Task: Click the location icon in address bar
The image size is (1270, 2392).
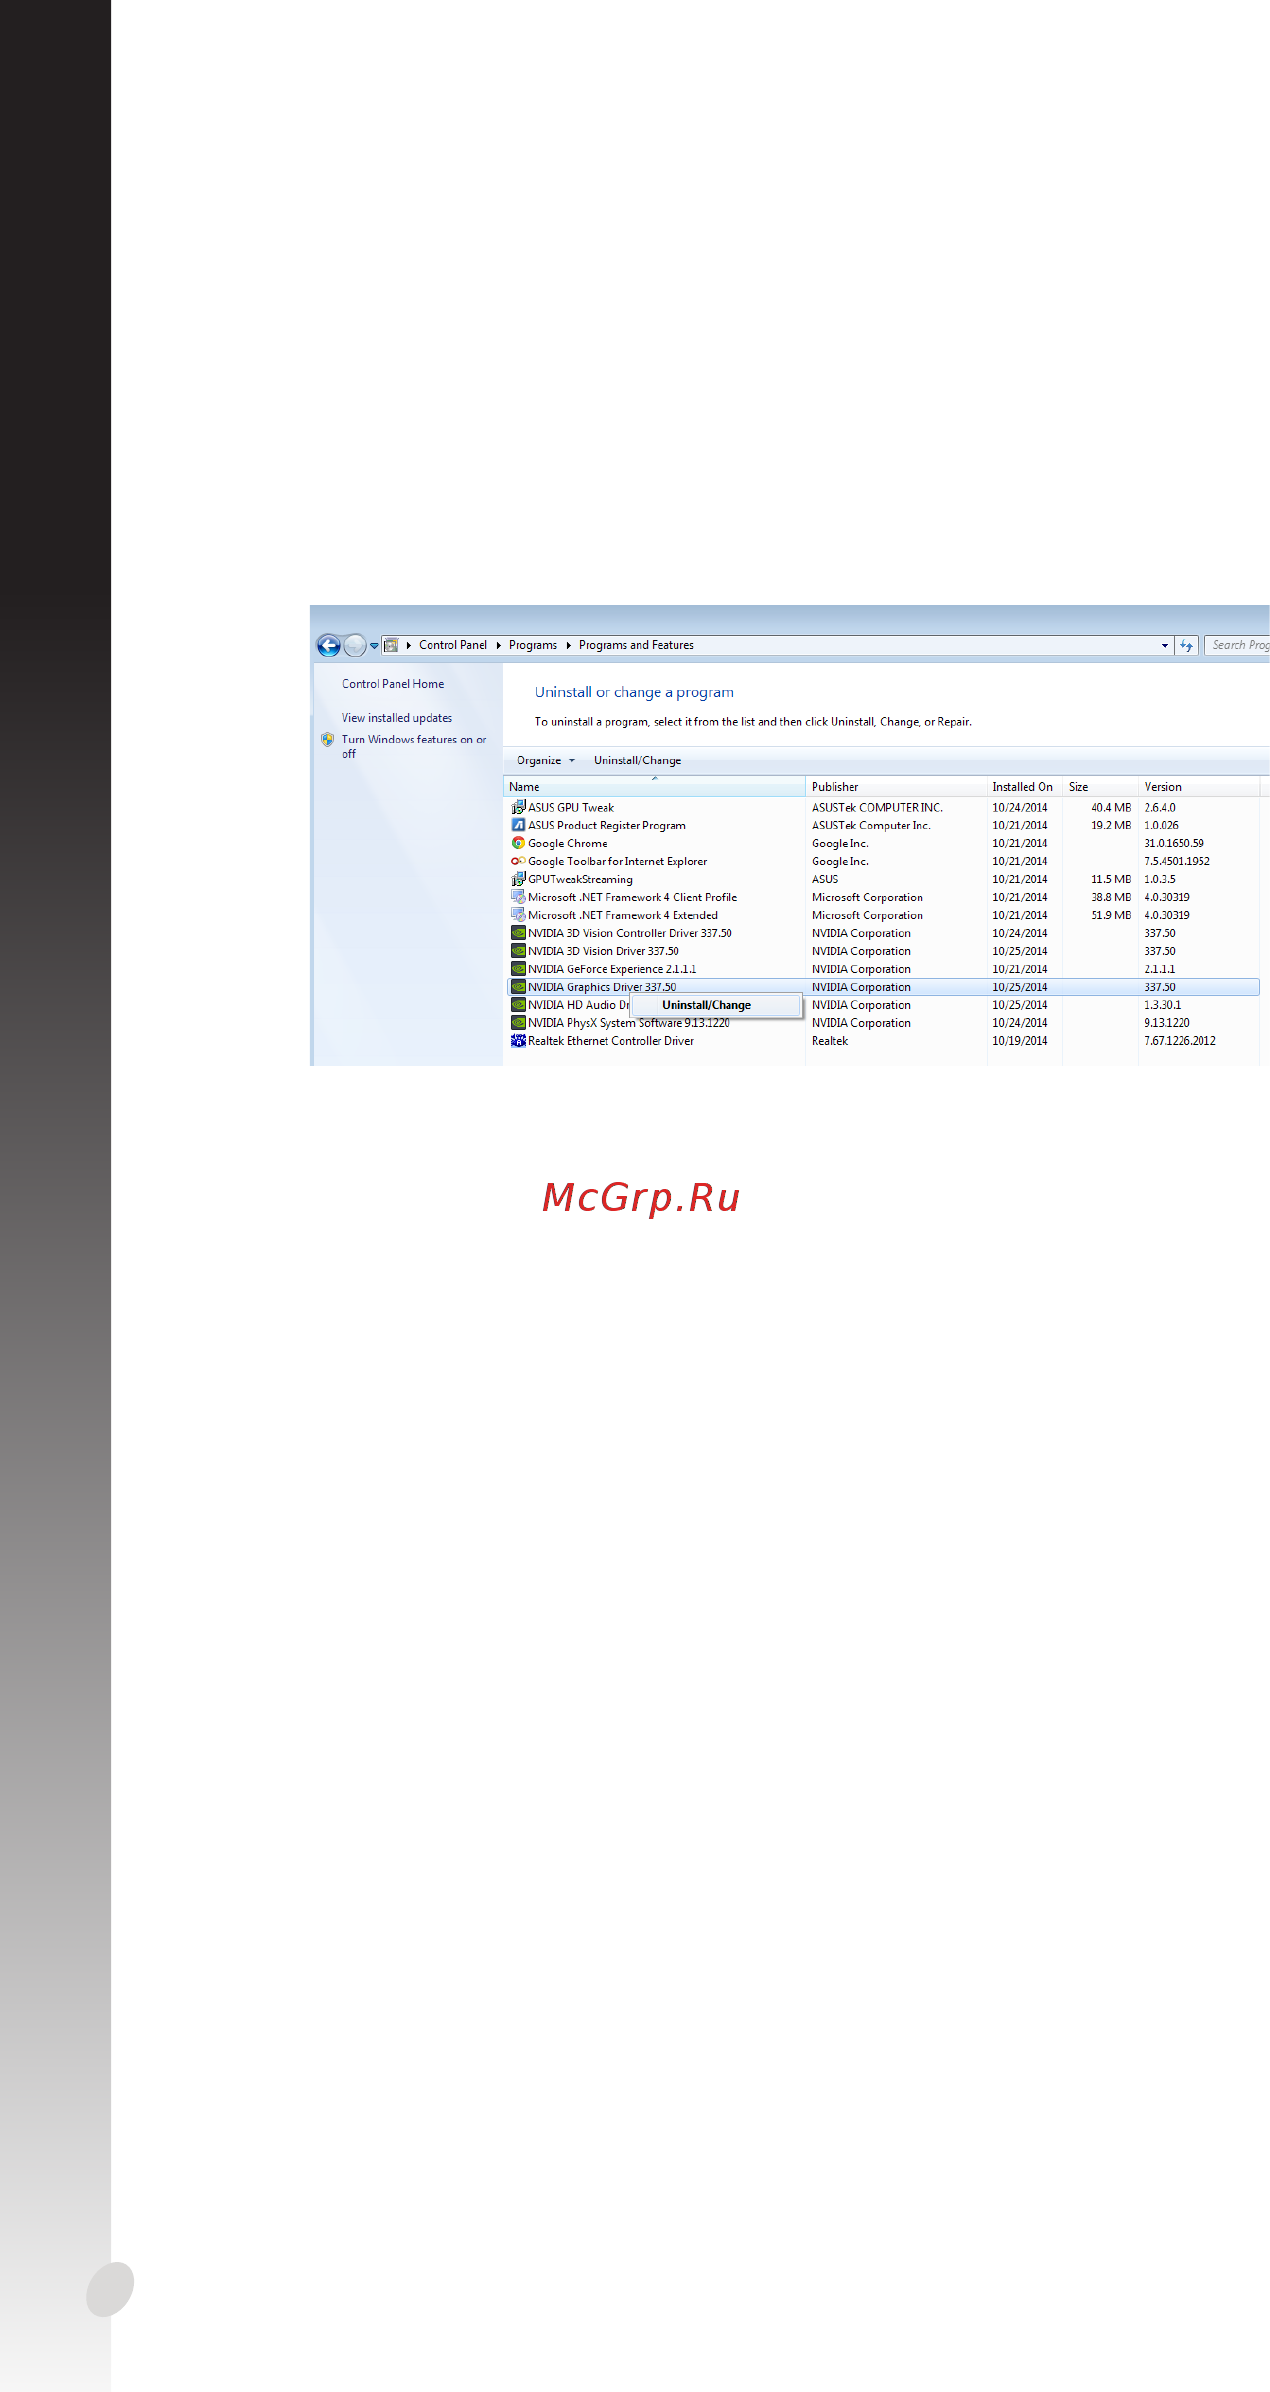Action: [391, 646]
